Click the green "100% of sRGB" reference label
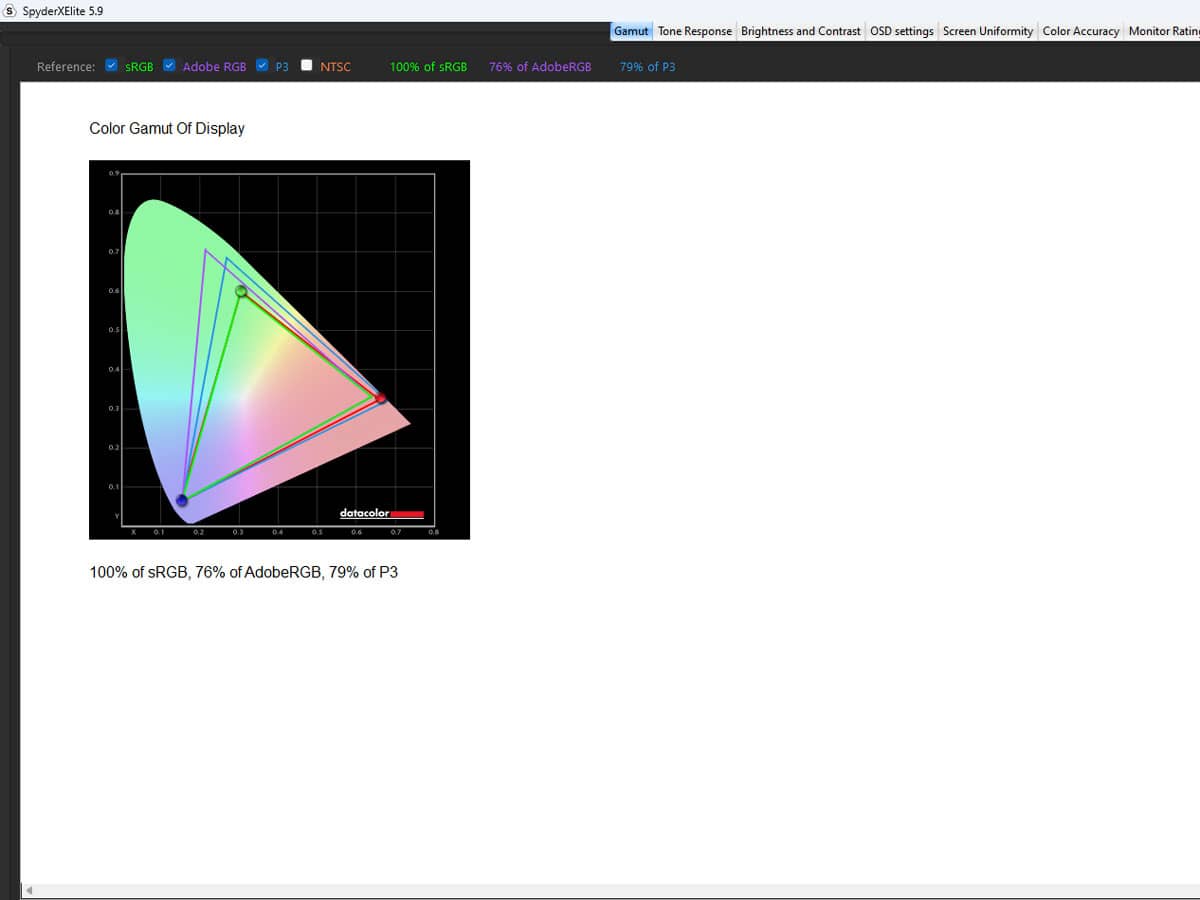The height and width of the screenshot is (900, 1200). 428,67
